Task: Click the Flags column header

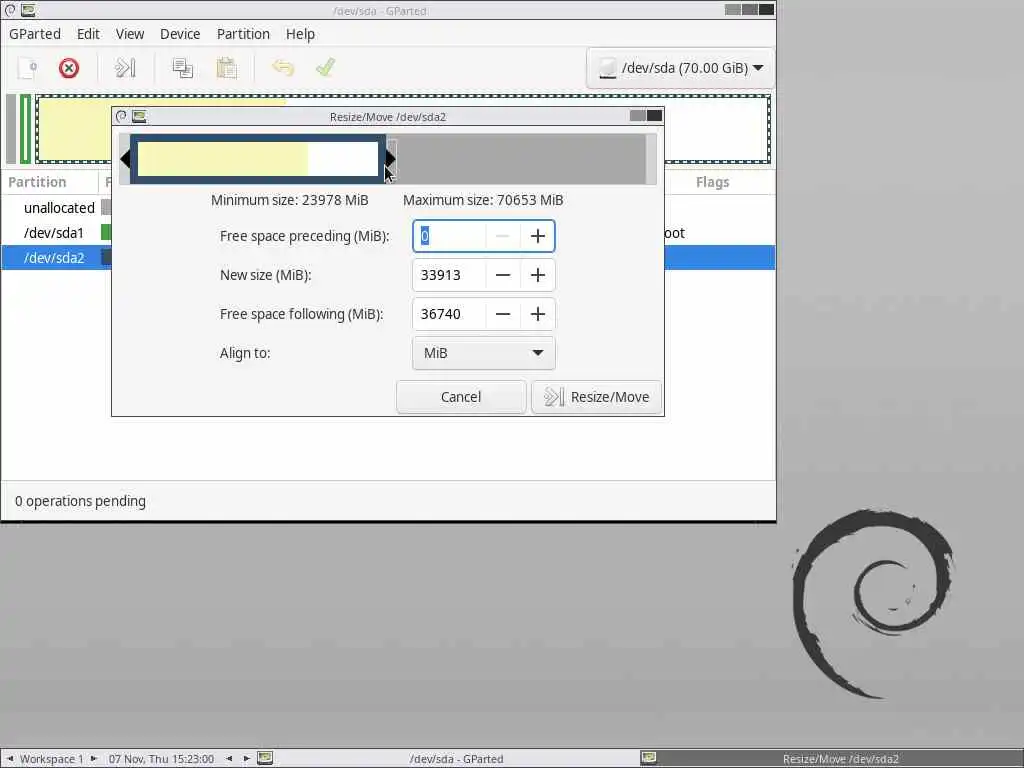Action: [x=712, y=182]
